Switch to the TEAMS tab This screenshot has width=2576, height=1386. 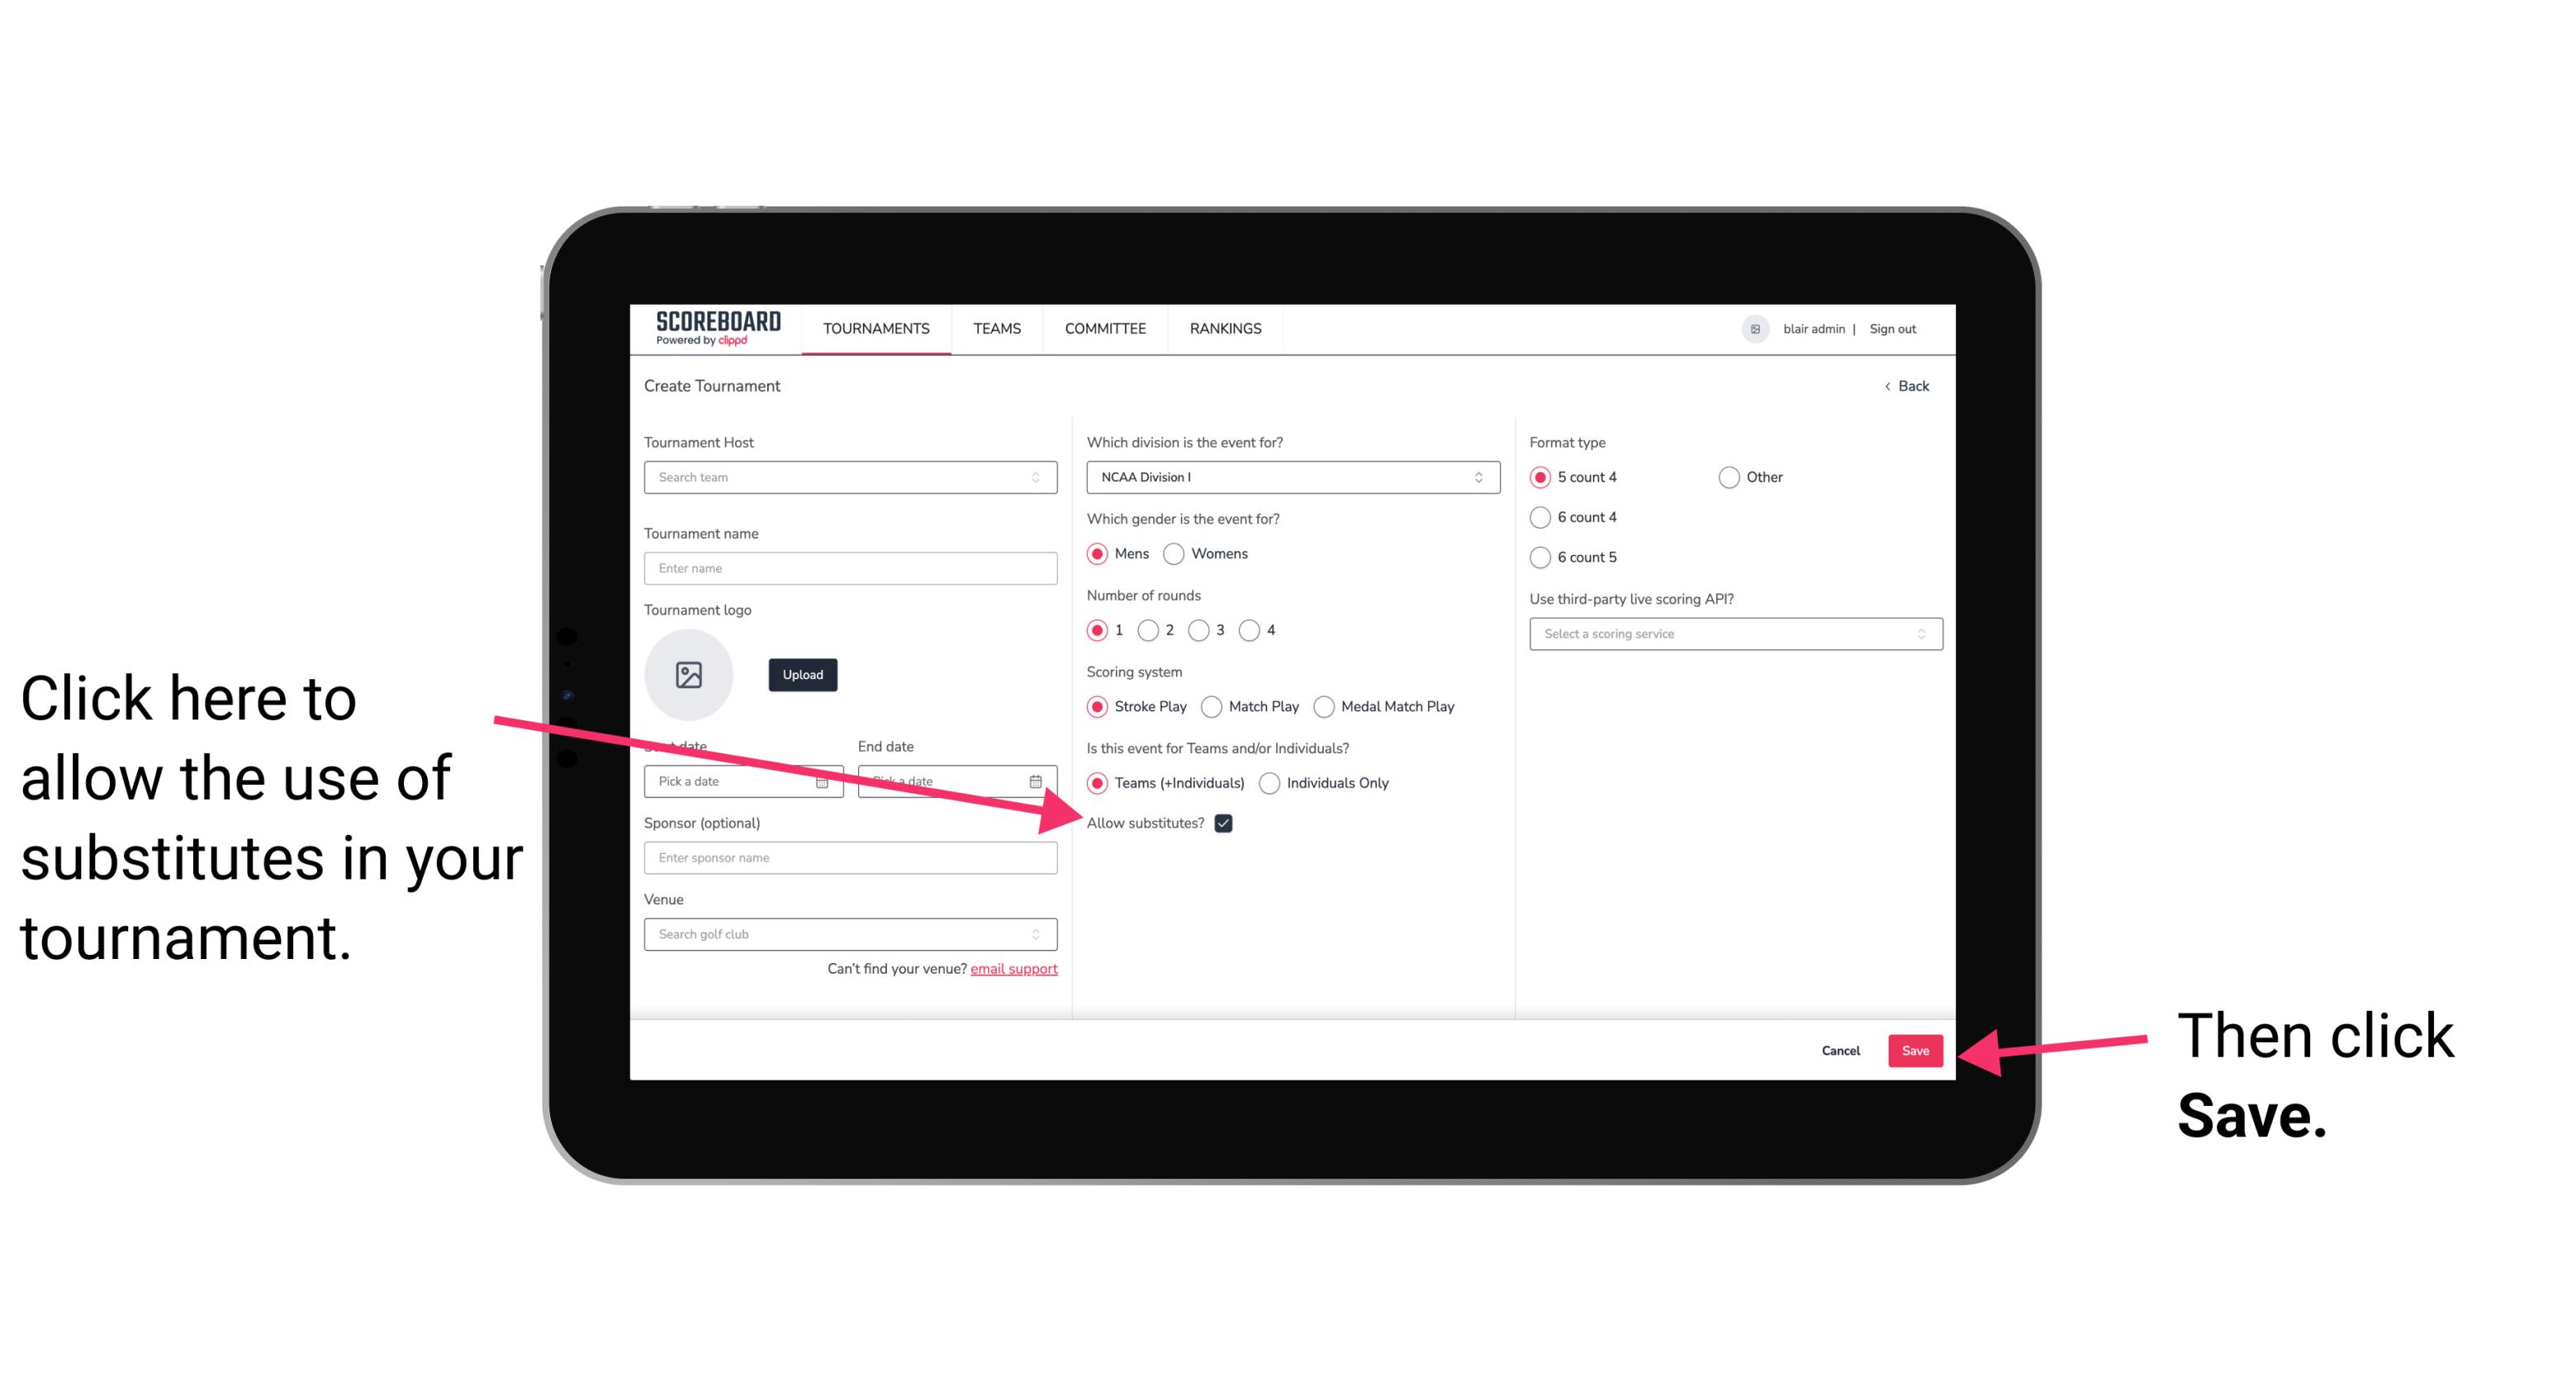point(996,328)
